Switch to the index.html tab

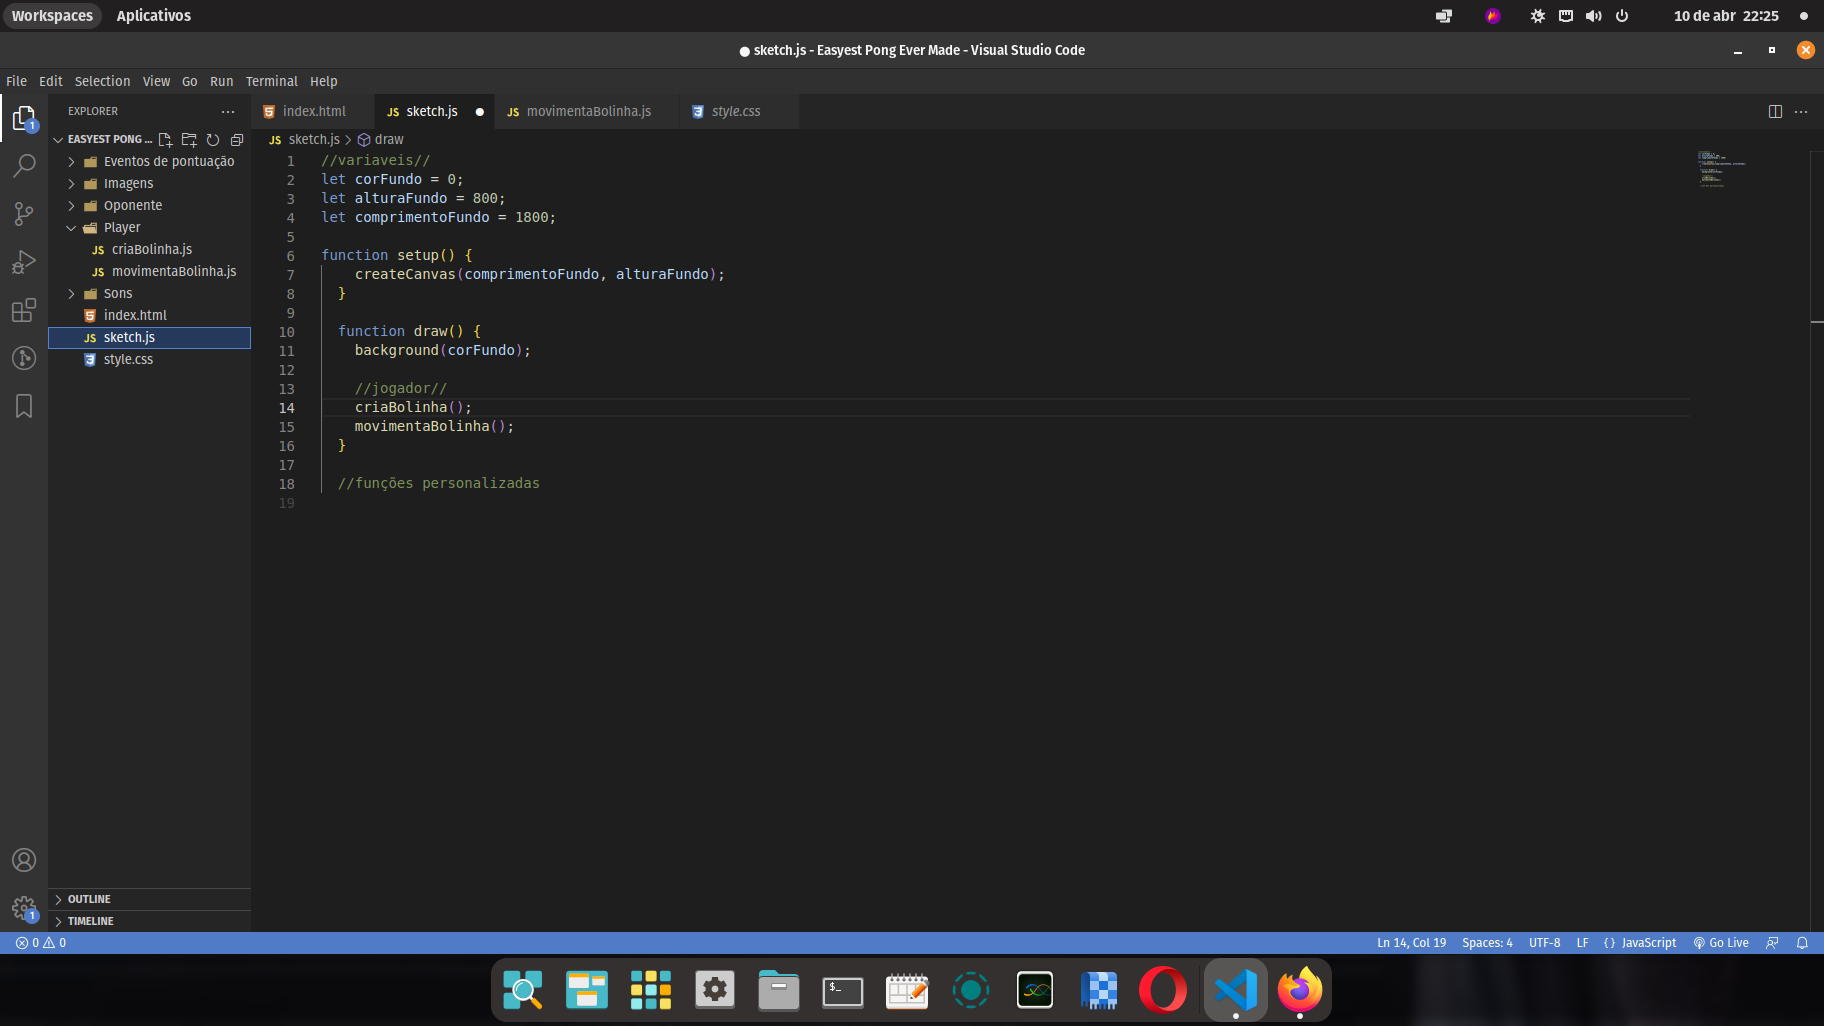coord(313,111)
